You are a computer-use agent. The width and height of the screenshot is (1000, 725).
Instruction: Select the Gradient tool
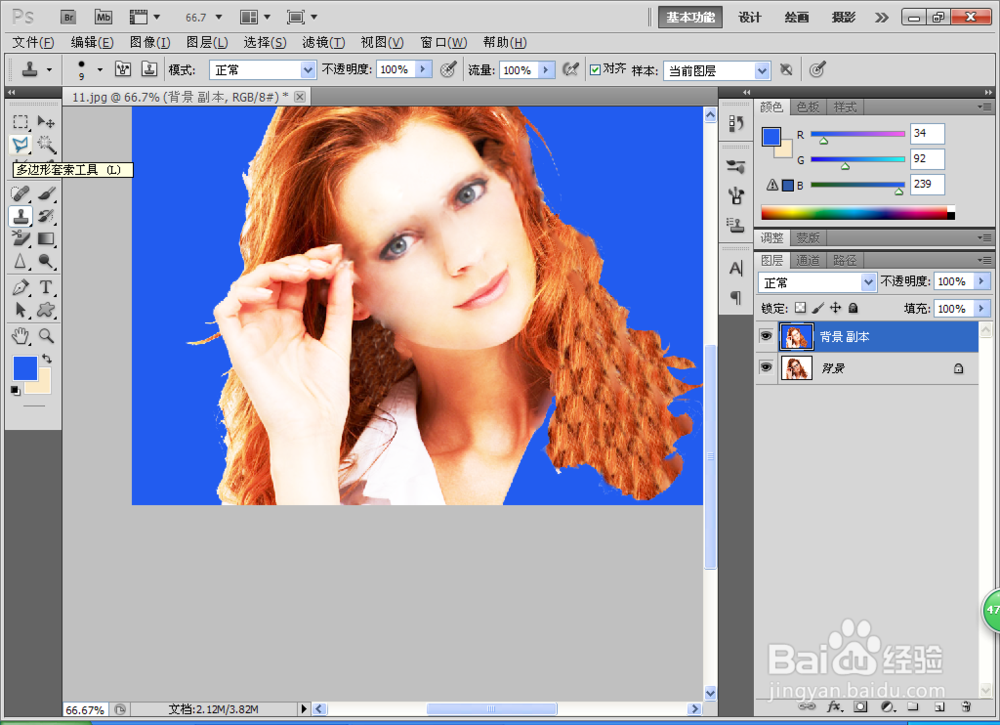[x=45, y=238]
